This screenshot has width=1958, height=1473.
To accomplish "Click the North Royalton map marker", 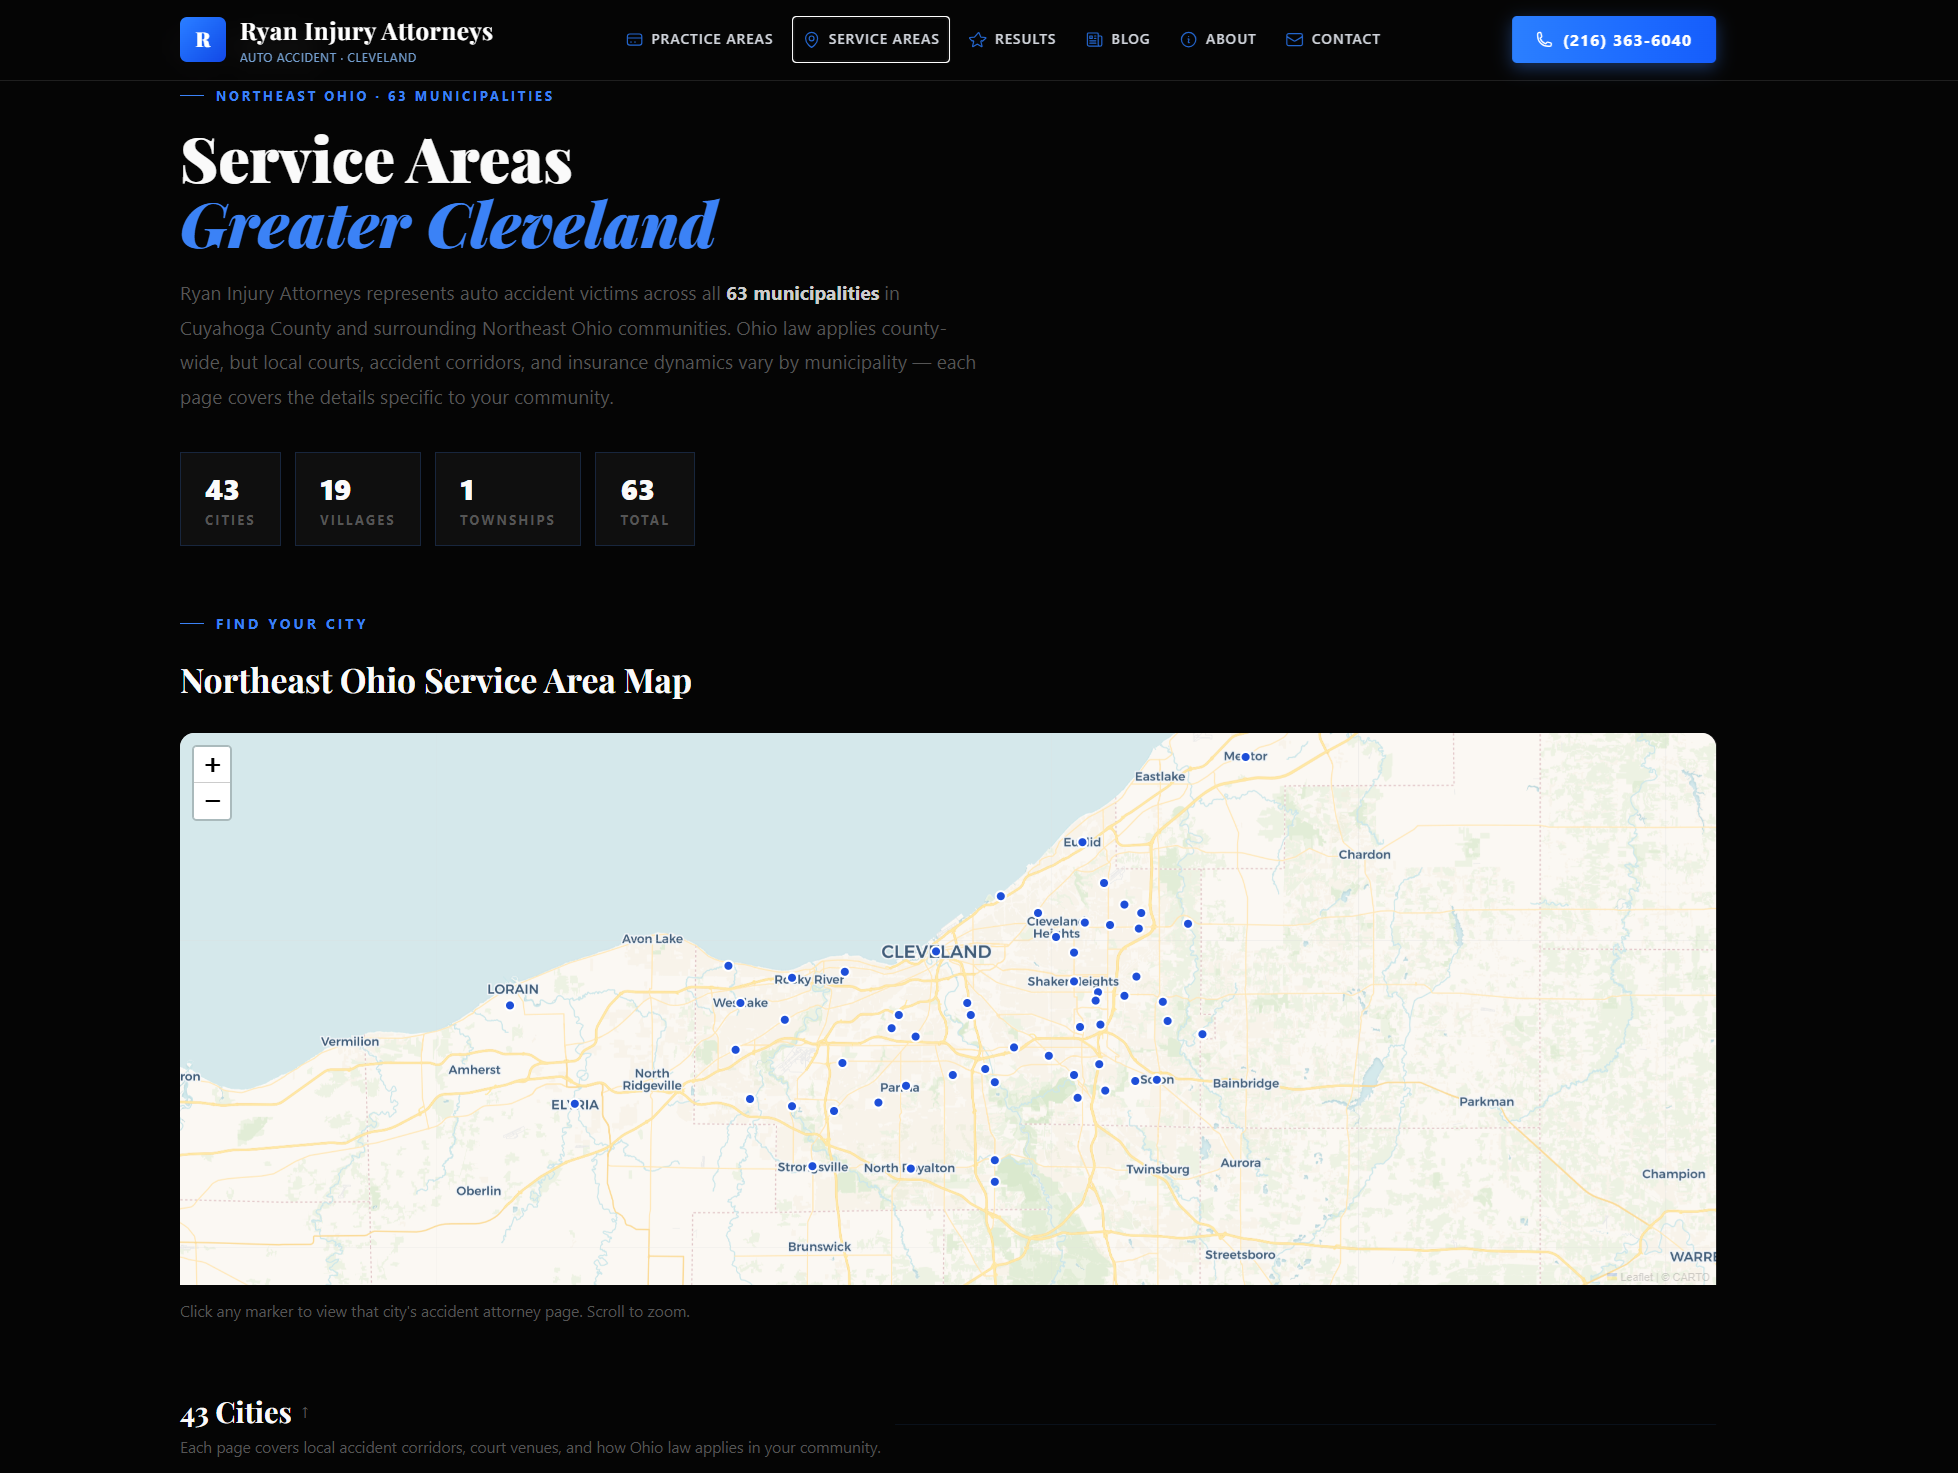I will click(x=910, y=1168).
